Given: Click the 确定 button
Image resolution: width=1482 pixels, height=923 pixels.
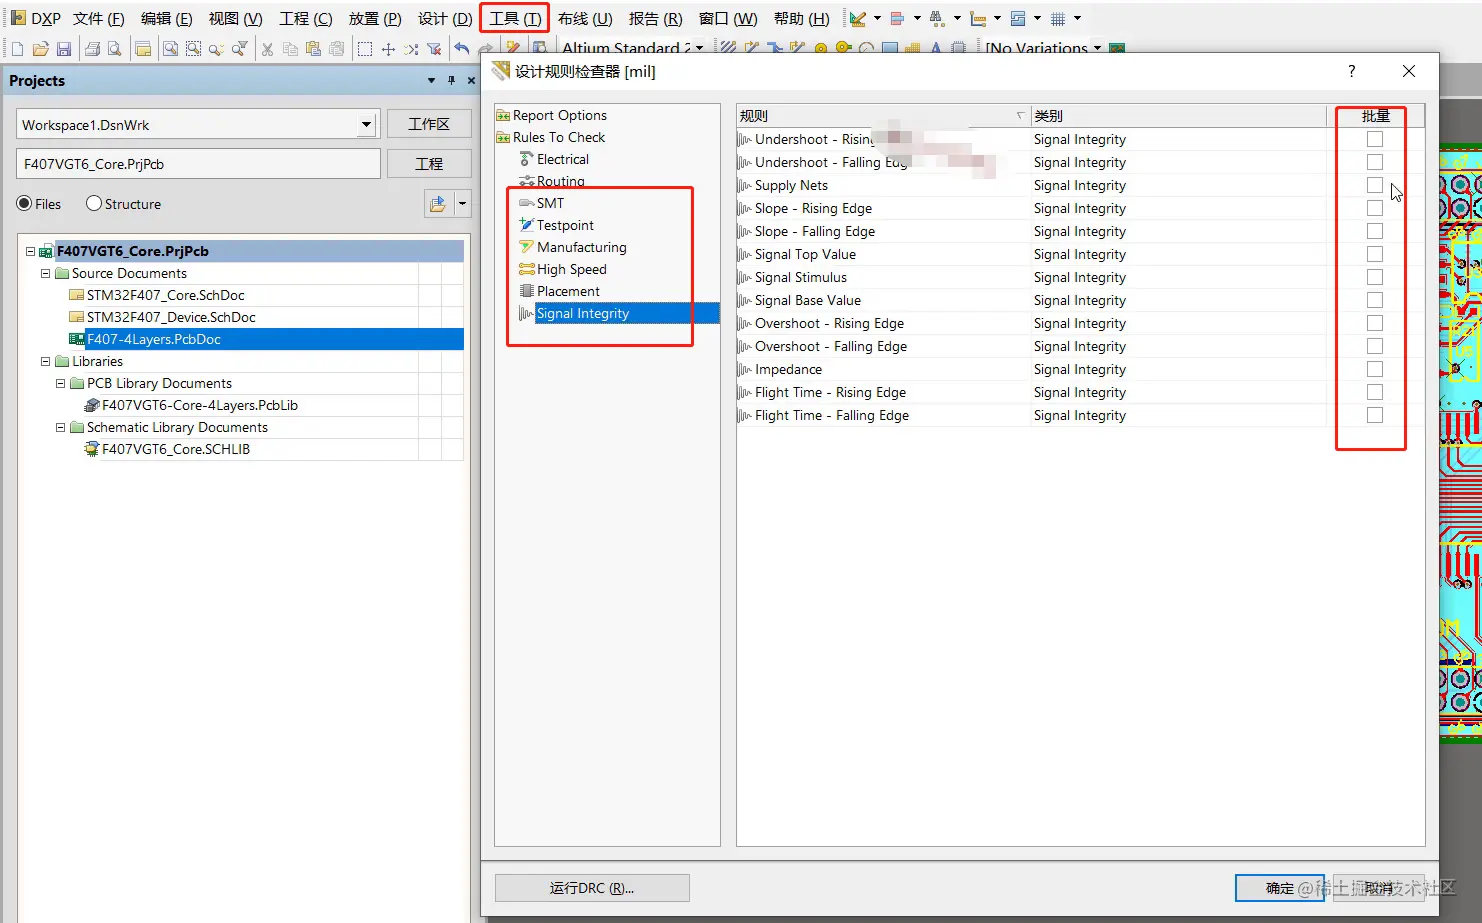Looking at the screenshot, I should pyautogui.click(x=1280, y=888).
